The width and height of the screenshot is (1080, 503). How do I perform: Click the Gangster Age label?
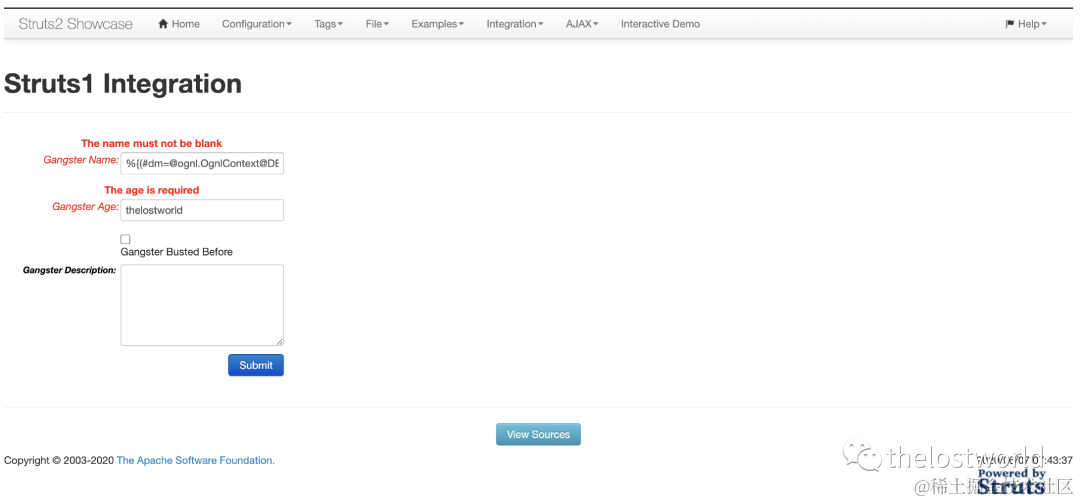(86, 206)
